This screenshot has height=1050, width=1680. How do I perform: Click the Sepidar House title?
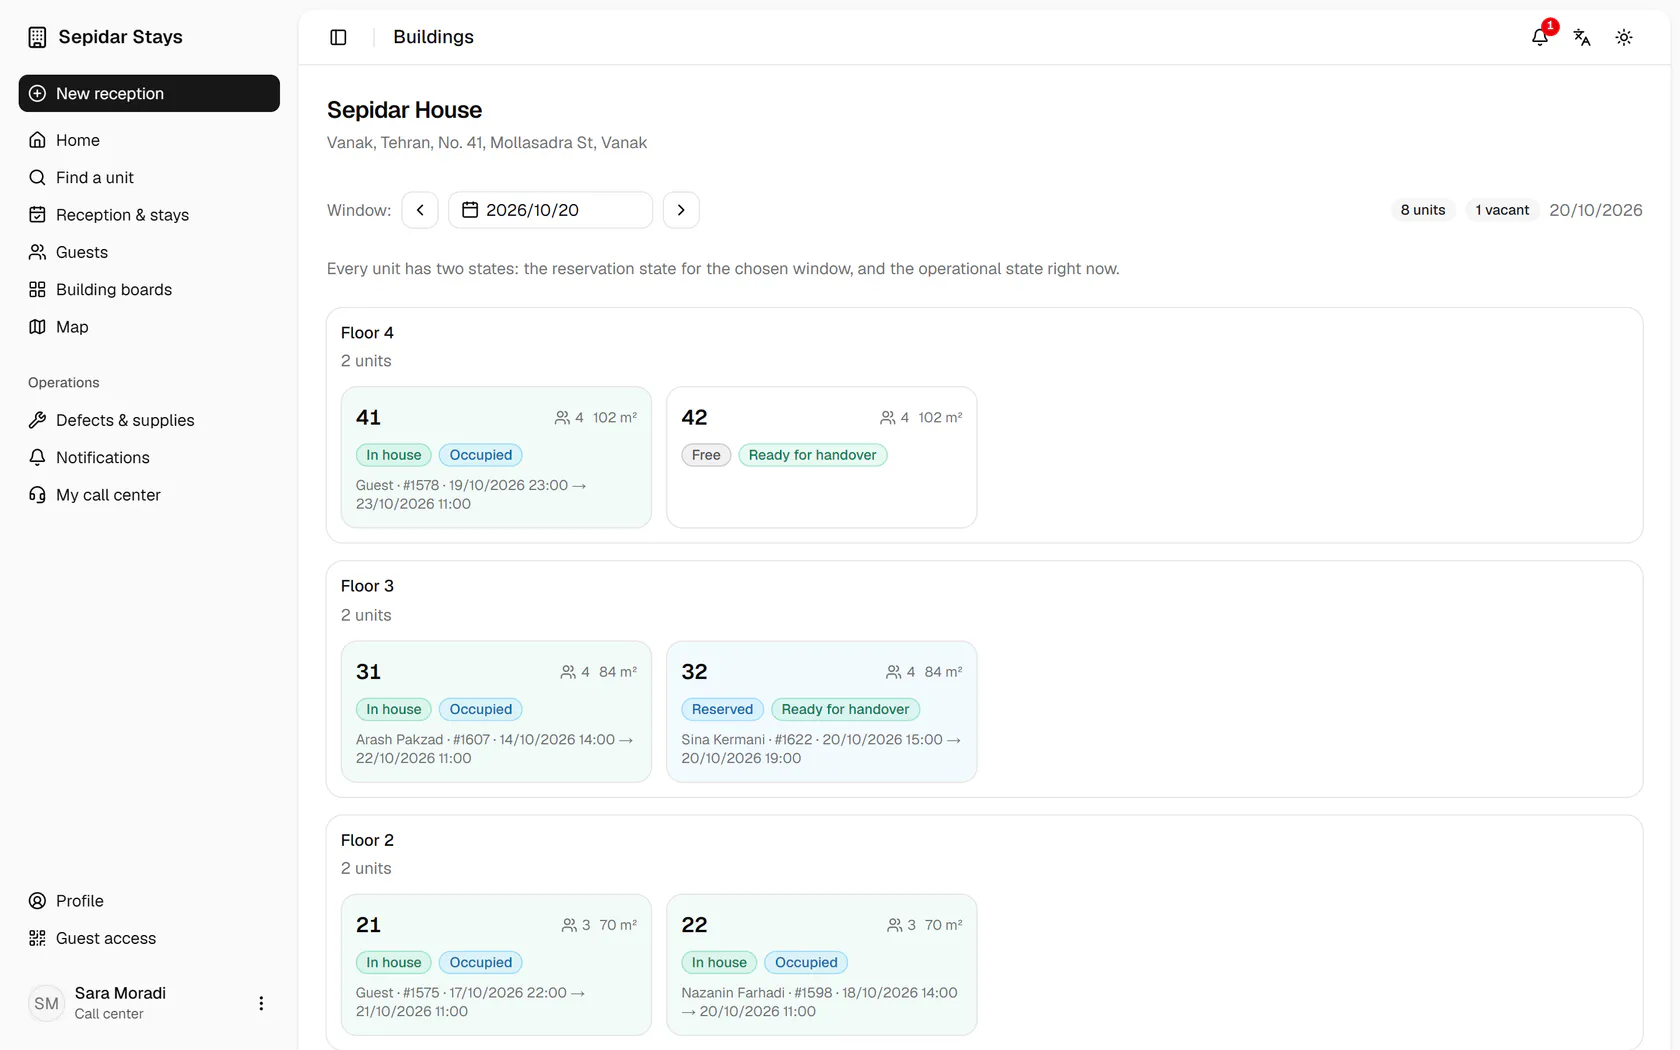[404, 110]
